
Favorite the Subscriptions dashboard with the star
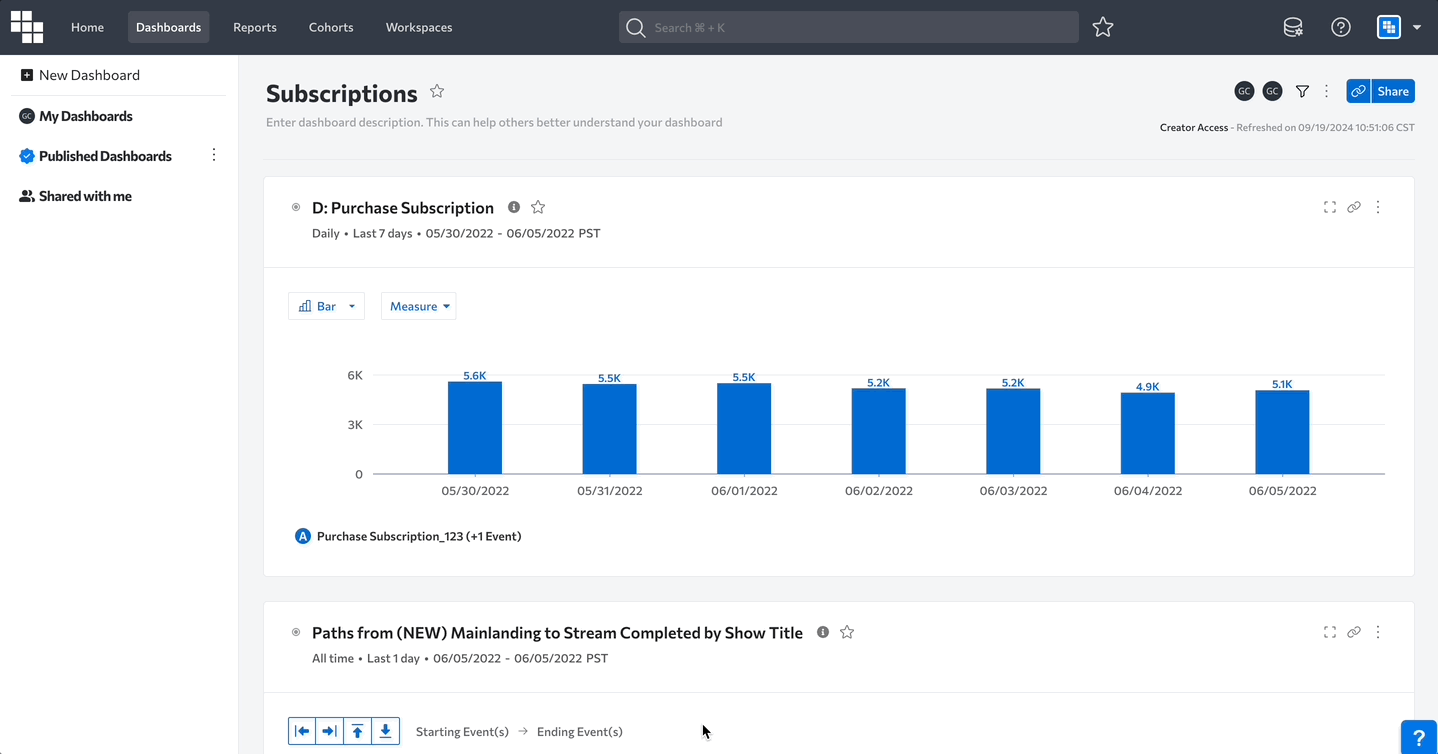pos(437,92)
